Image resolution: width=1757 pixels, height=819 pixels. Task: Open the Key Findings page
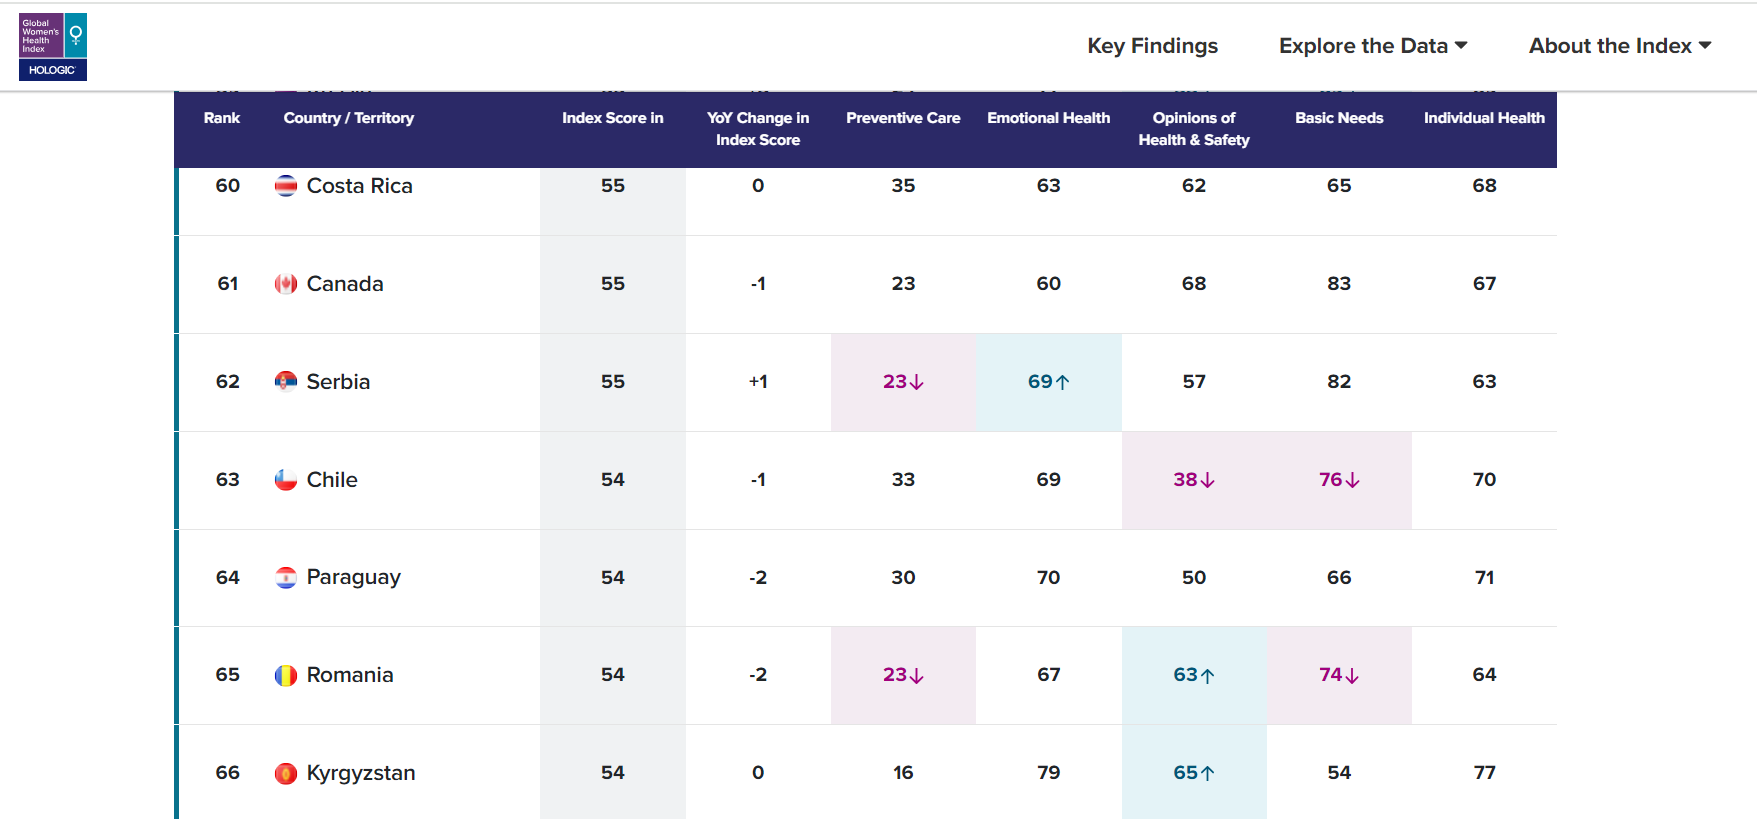[1152, 46]
